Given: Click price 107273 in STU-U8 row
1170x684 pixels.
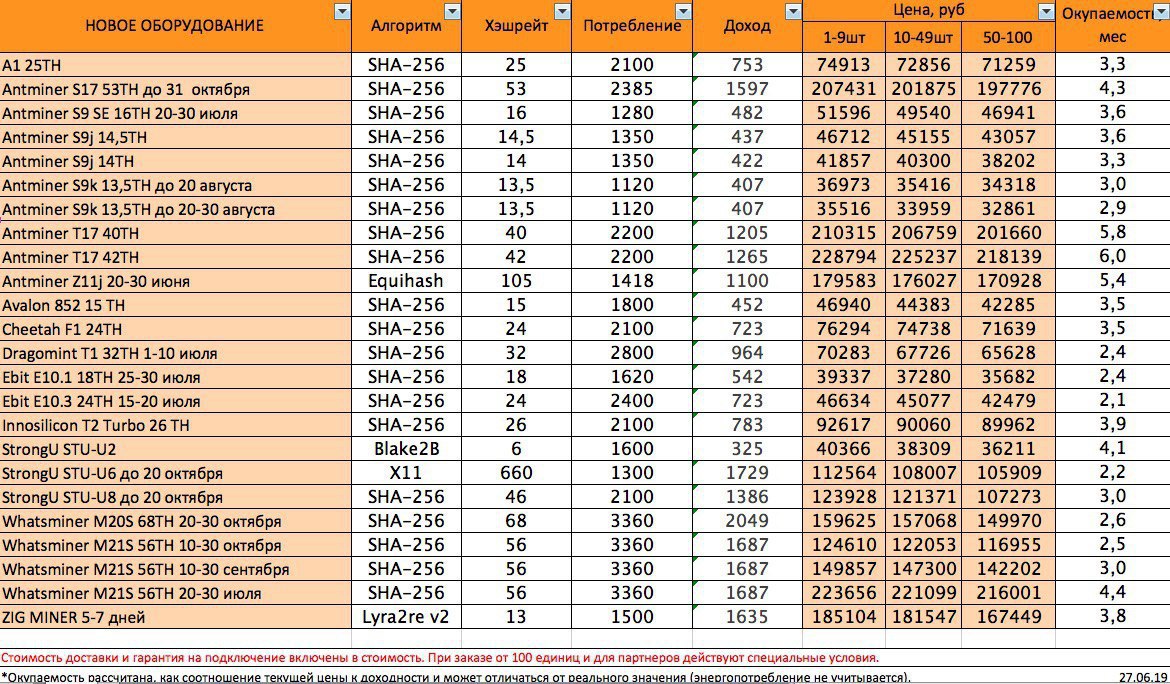Looking at the screenshot, I should [1008, 498].
